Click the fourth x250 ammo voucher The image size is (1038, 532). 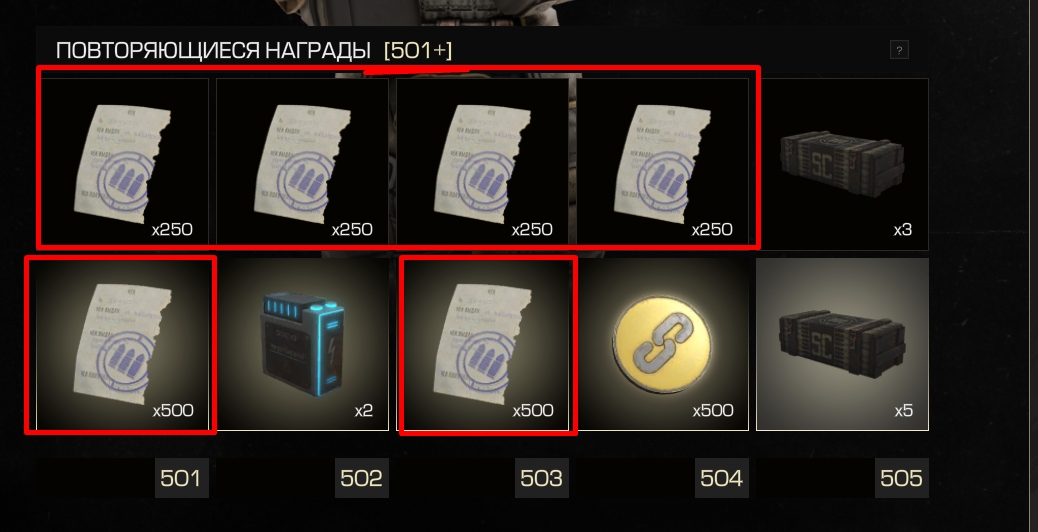663,164
